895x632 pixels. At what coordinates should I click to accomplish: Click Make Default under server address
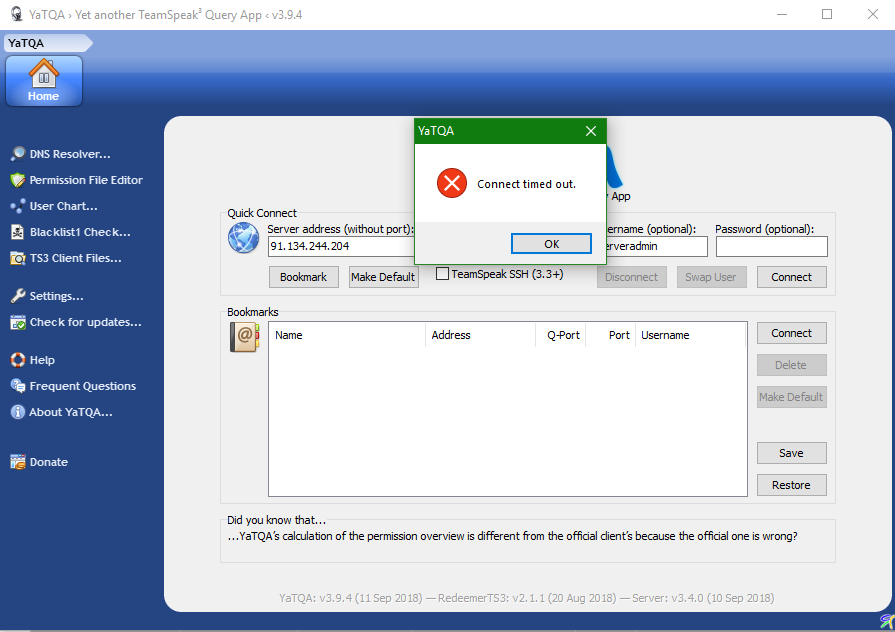point(383,277)
